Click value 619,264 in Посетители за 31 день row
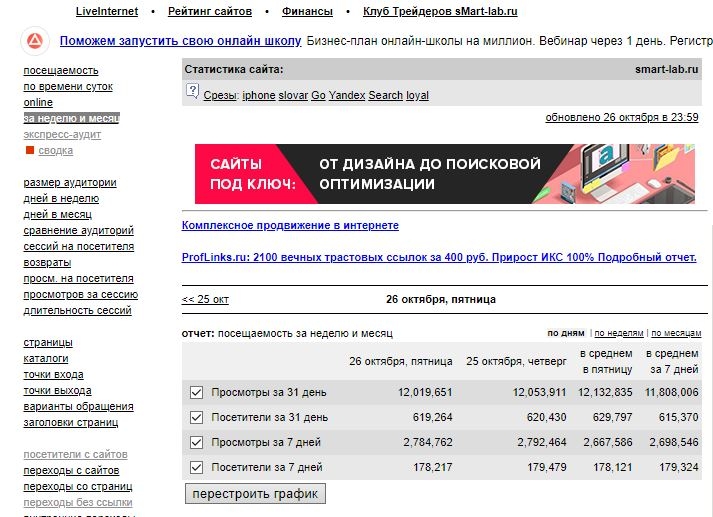 (x=432, y=417)
